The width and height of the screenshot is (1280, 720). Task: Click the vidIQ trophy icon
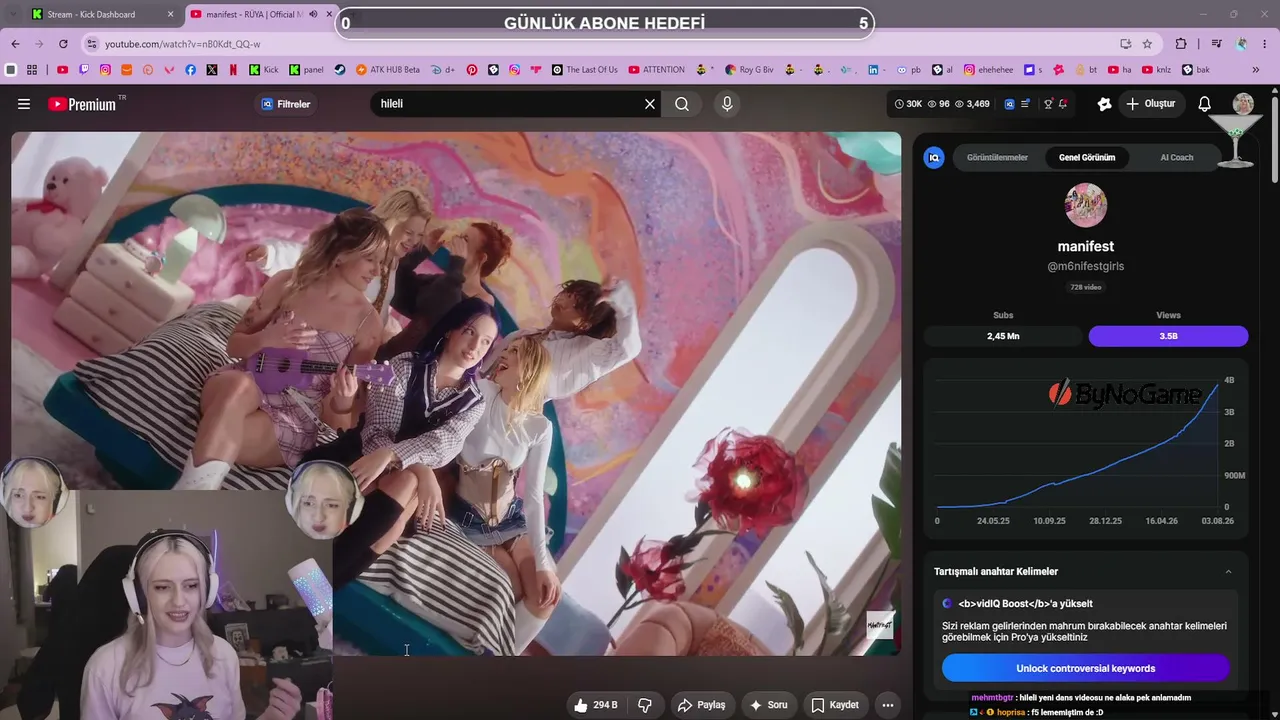[1048, 104]
